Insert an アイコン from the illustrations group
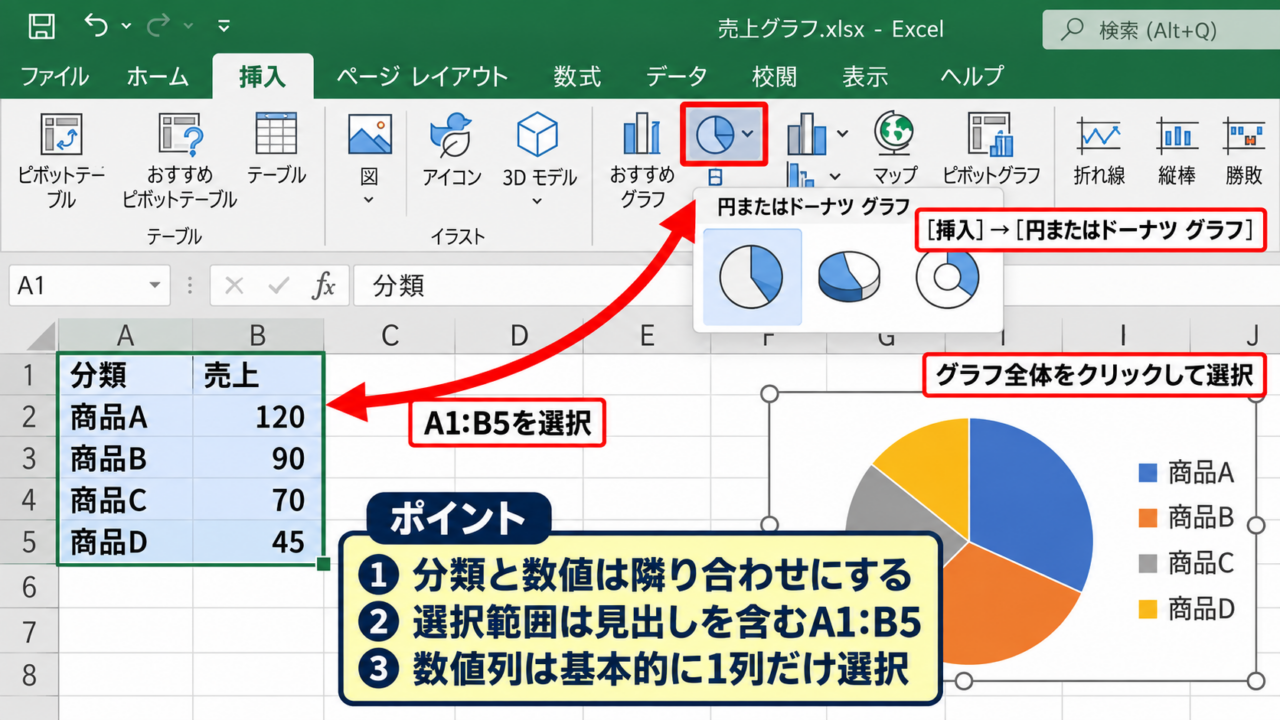The height and width of the screenshot is (720, 1280). [451, 150]
